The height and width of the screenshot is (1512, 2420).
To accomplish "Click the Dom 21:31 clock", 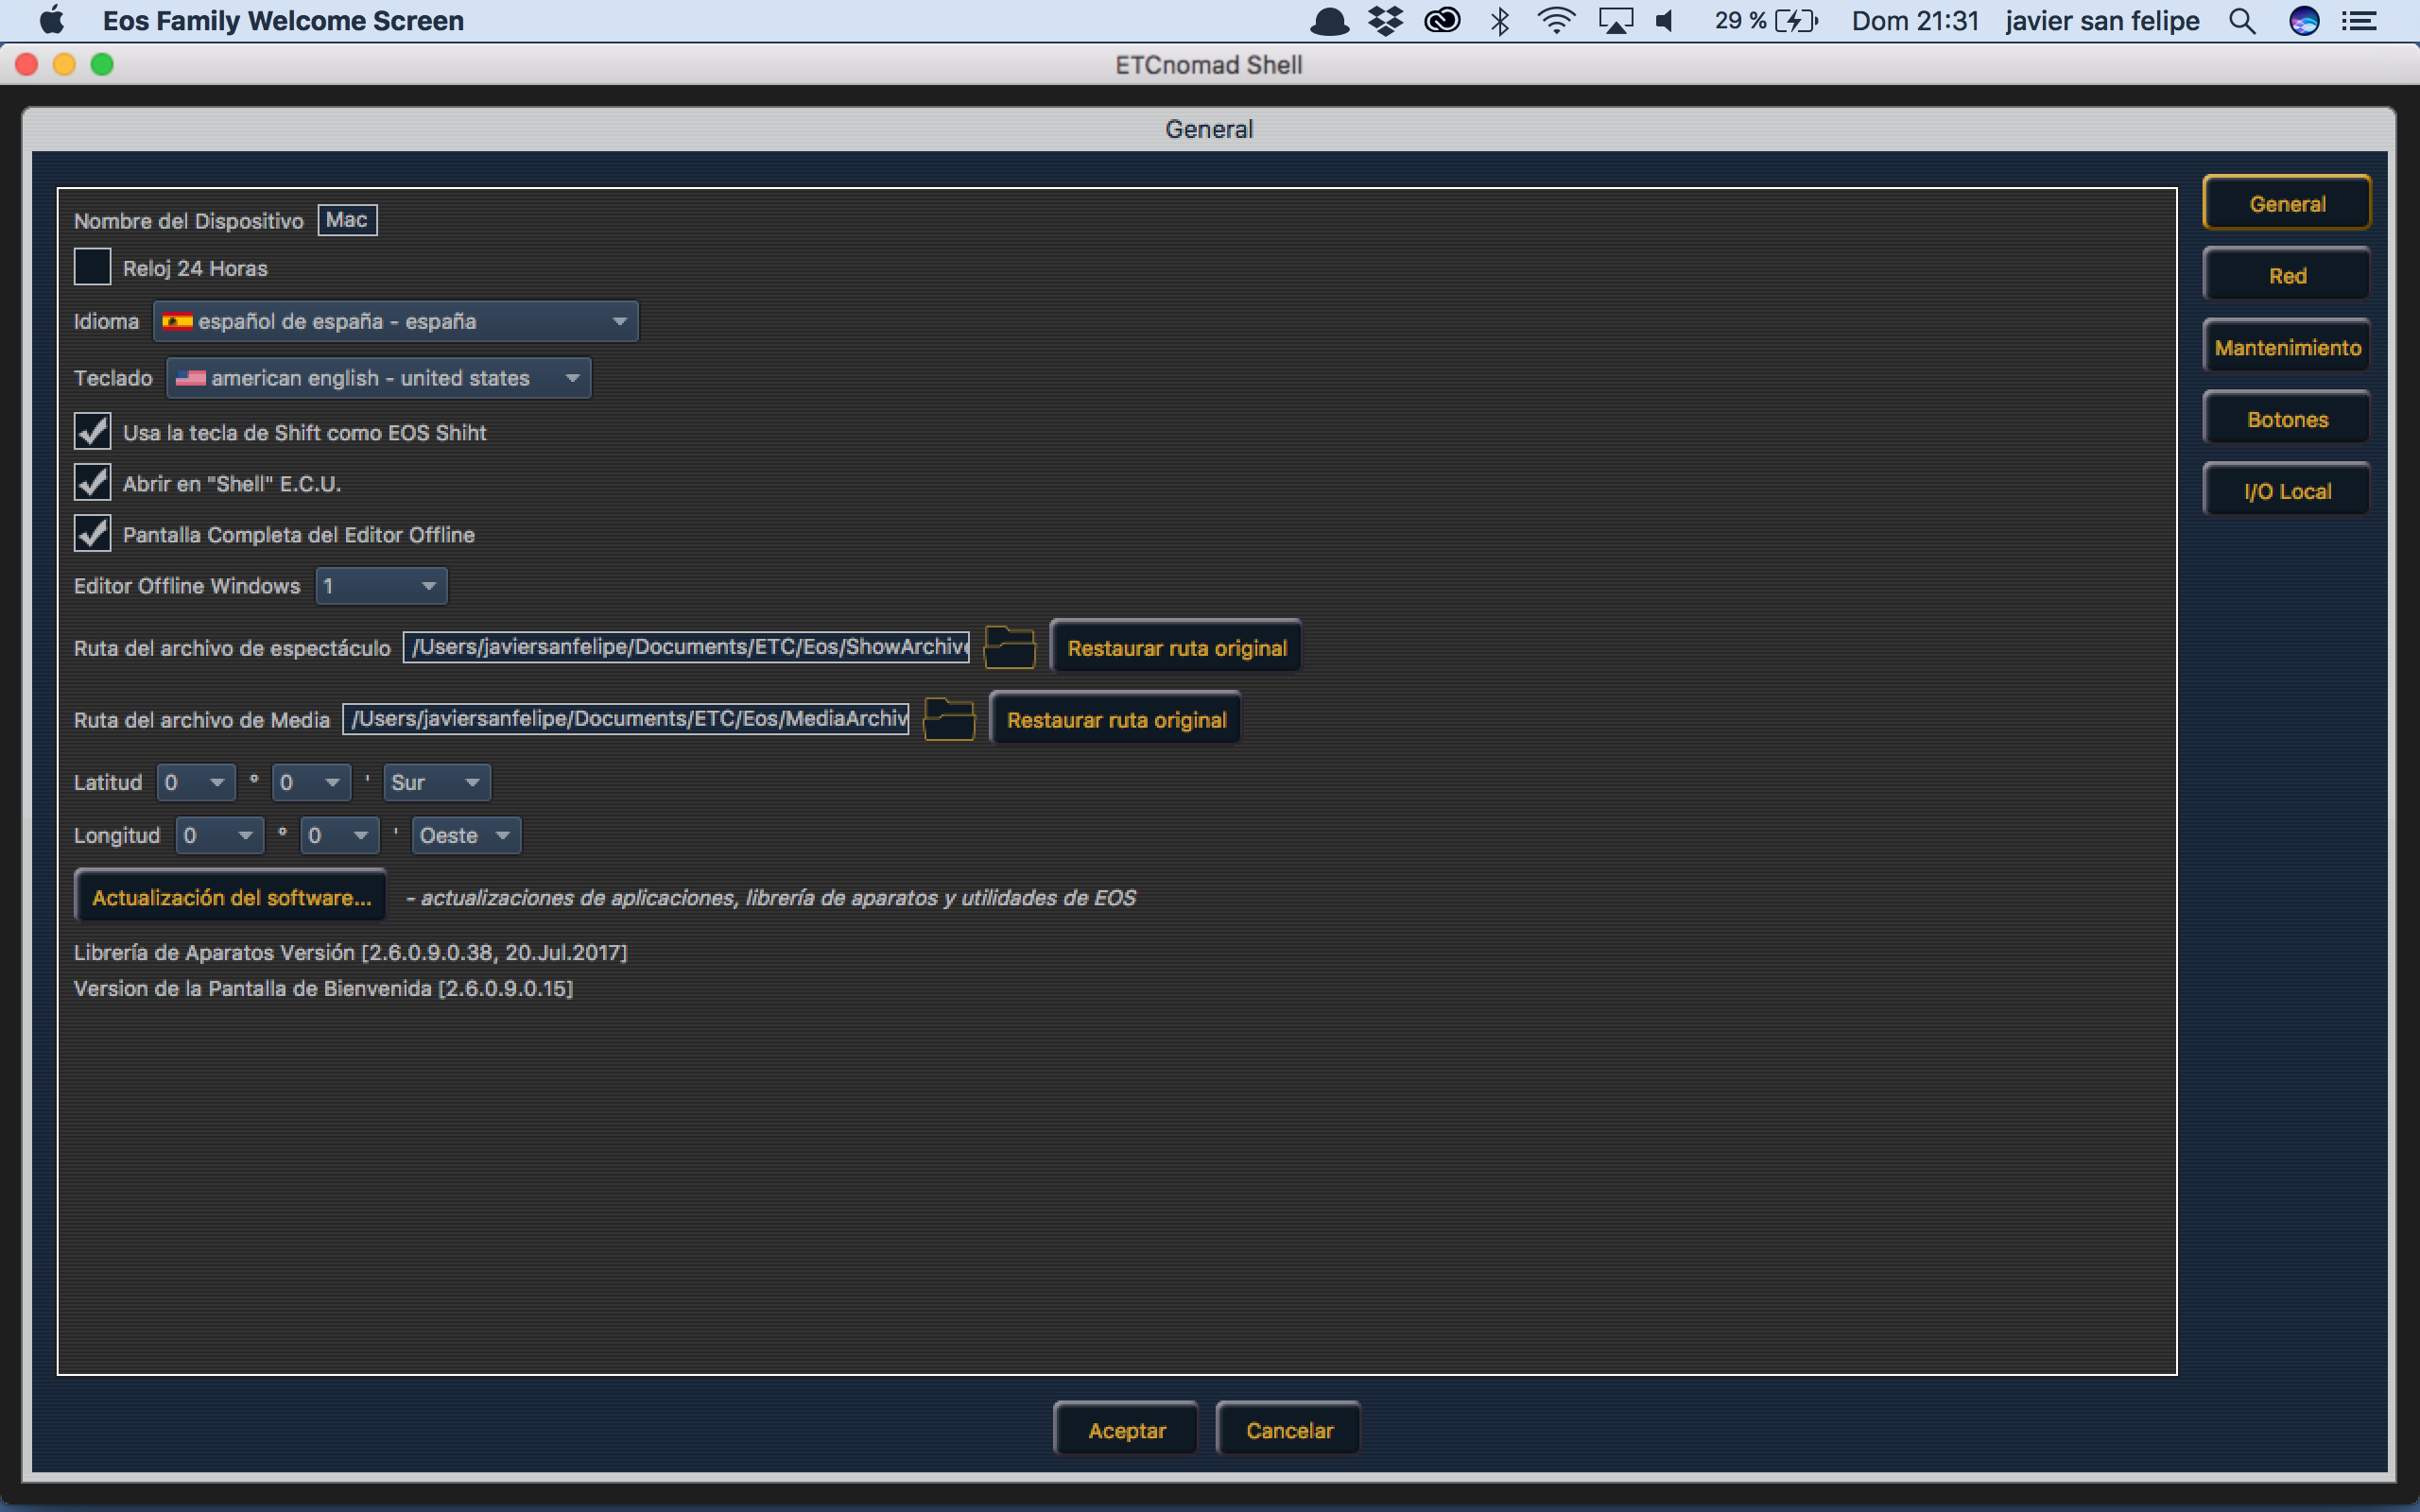I will tap(1915, 21).
